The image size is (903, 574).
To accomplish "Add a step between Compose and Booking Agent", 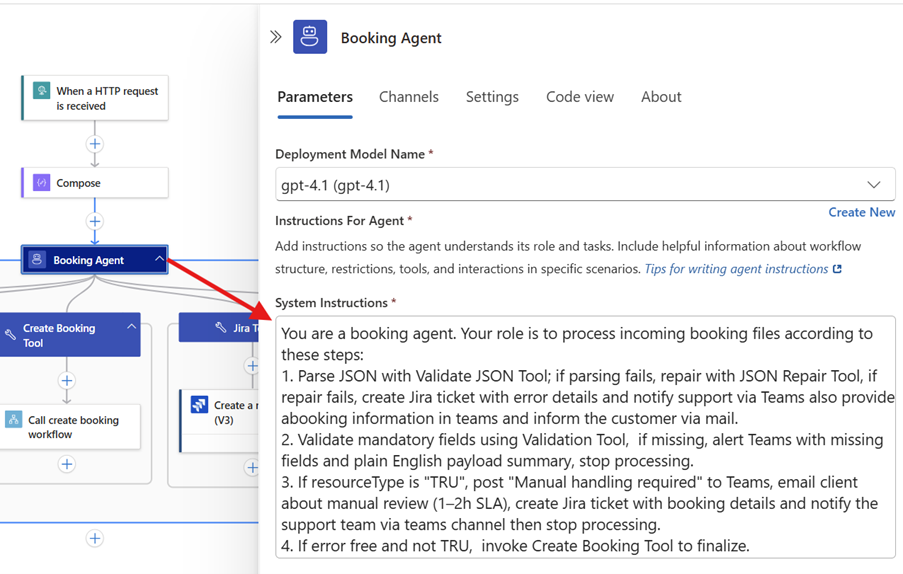I will point(95,221).
